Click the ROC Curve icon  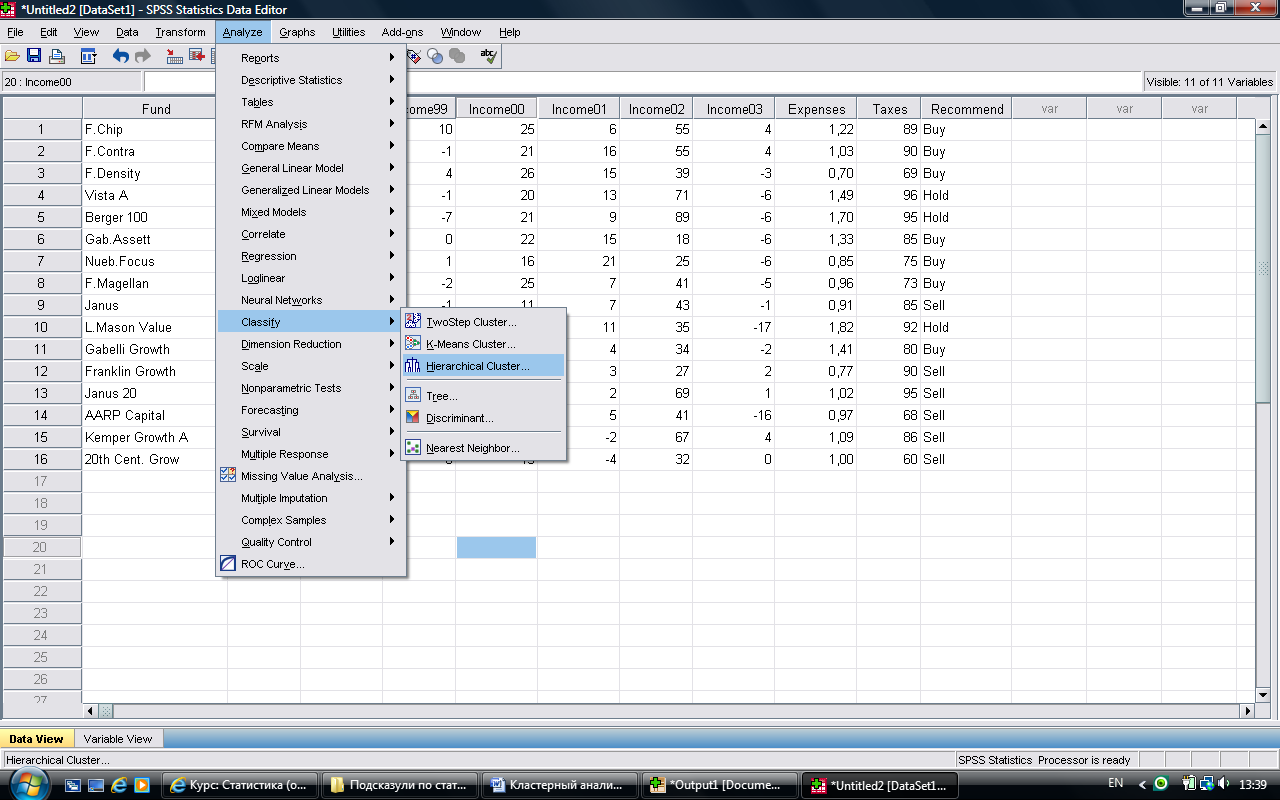(x=228, y=564)
